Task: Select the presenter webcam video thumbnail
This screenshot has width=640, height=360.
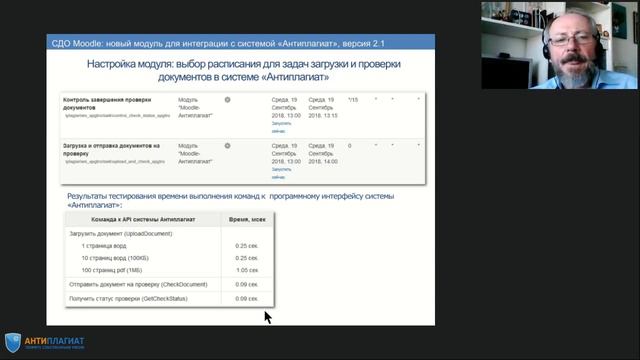Action: point(559,45)
